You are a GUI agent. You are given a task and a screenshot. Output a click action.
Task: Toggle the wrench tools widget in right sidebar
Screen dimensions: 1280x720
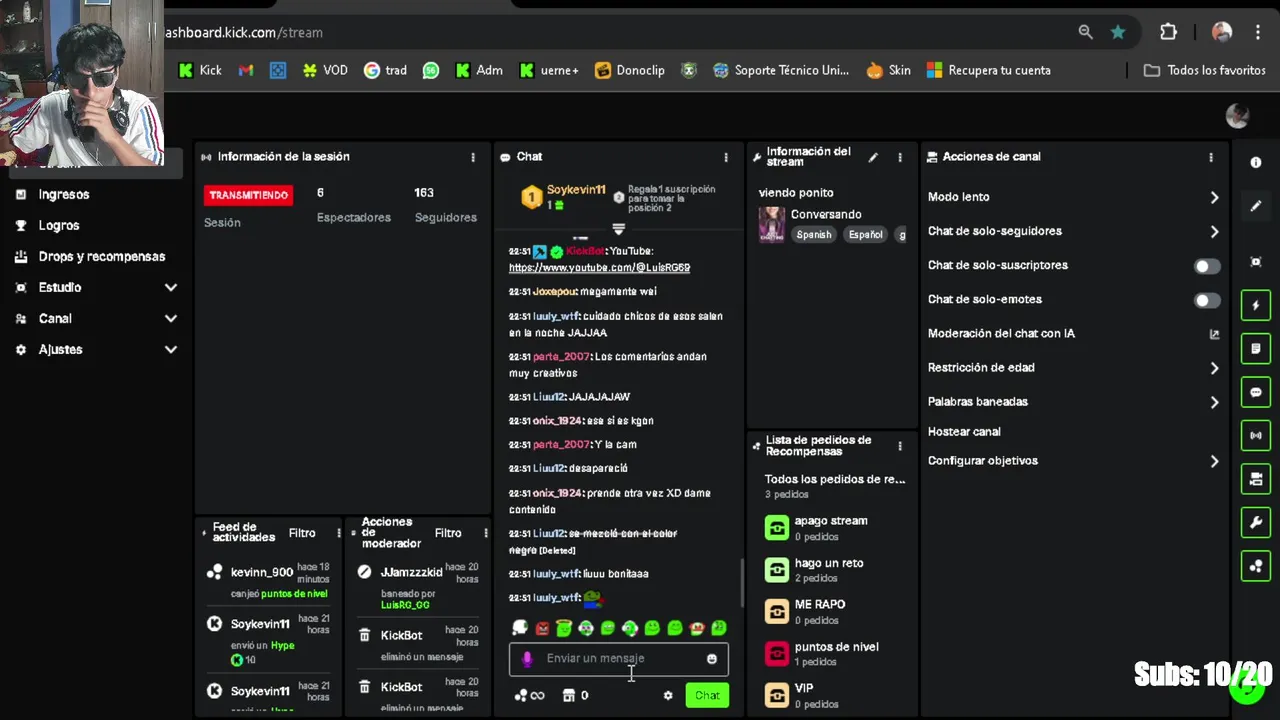[1256, 522]
